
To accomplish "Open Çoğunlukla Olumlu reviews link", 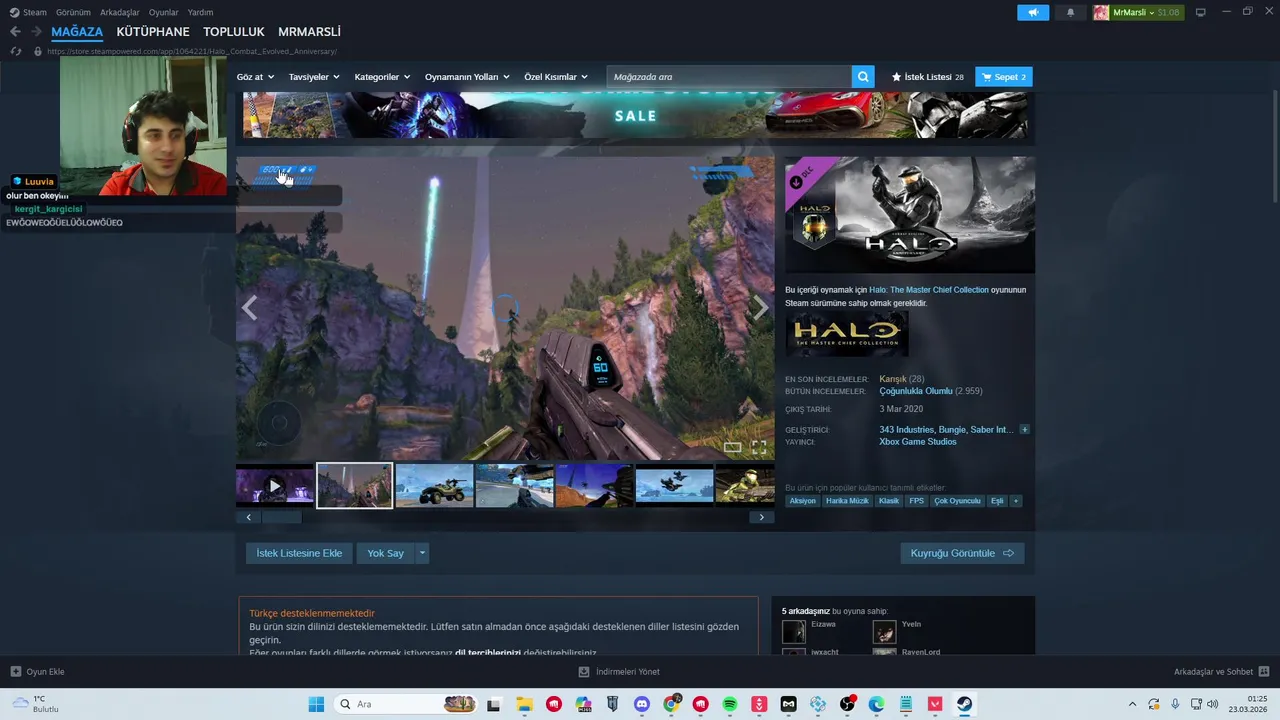I will pyautogui.click(x=916, y=391).
